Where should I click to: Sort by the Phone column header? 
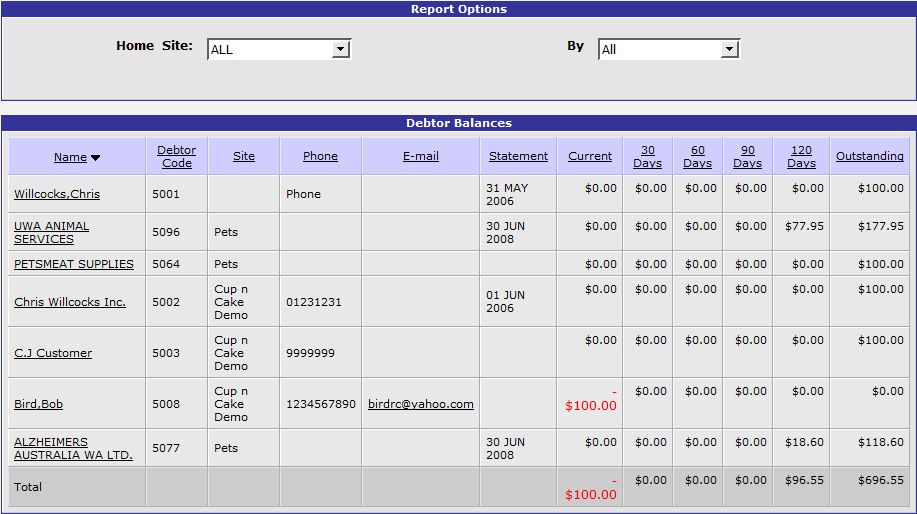click(320, 156)
